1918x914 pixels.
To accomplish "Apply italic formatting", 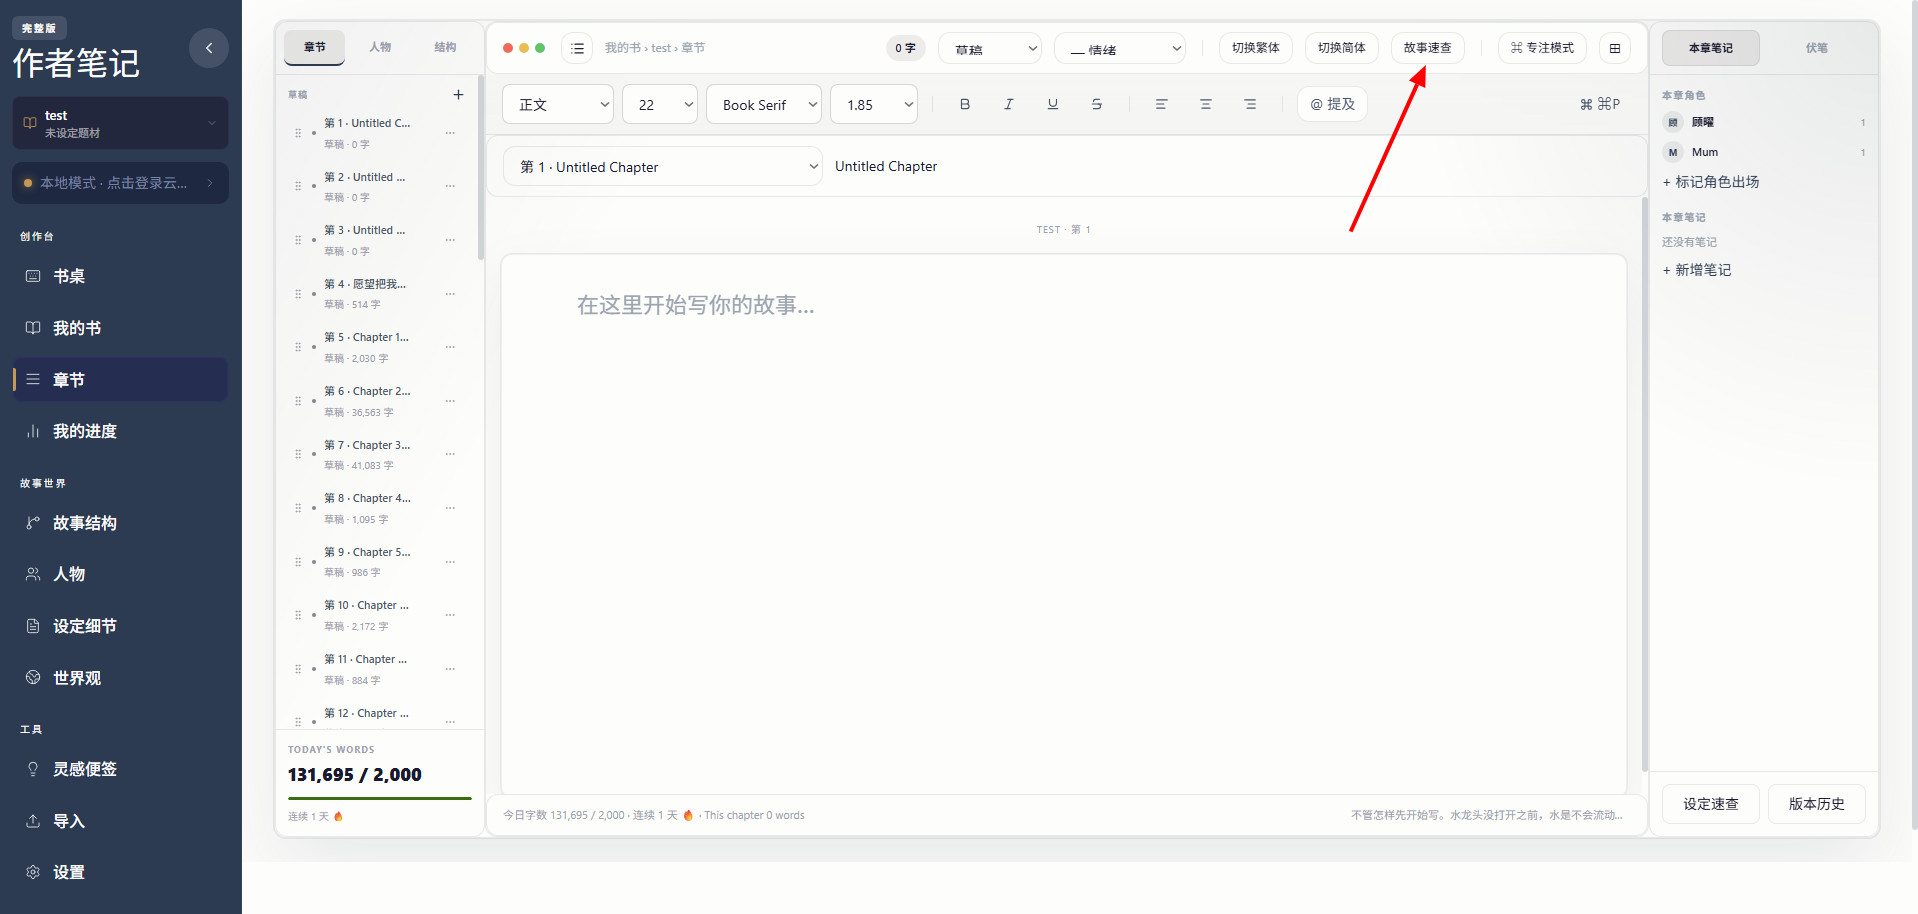I will click(x=1009, y=104).
